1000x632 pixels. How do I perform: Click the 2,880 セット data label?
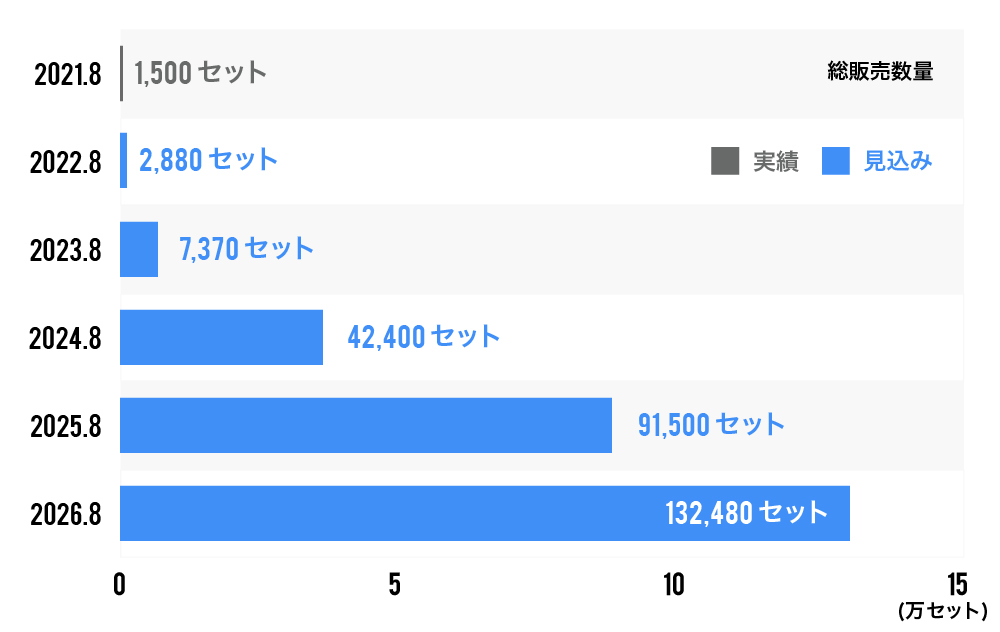[208, 161]
